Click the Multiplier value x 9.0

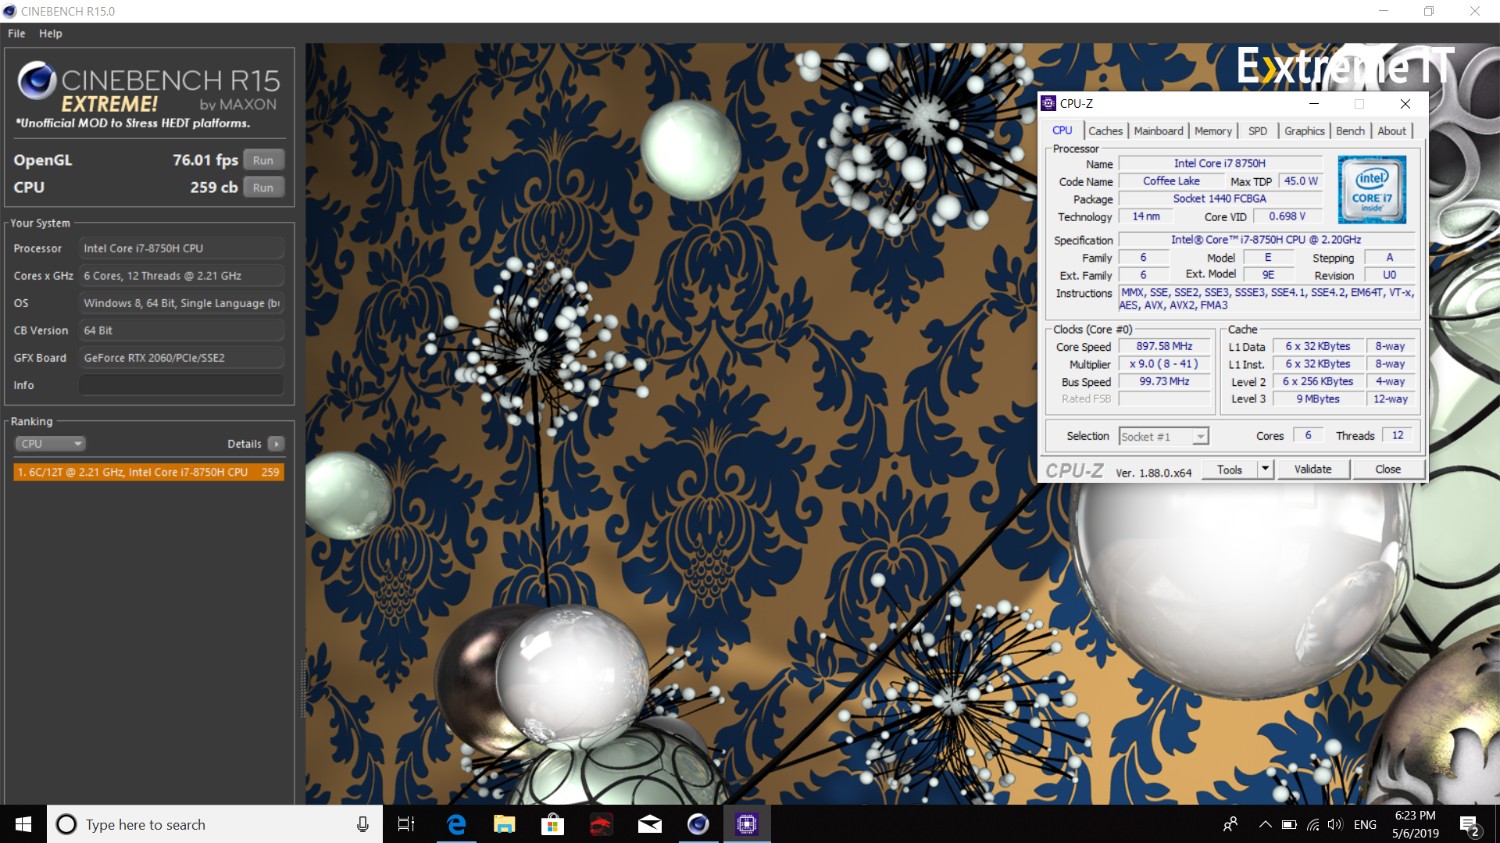[1164, 364]
